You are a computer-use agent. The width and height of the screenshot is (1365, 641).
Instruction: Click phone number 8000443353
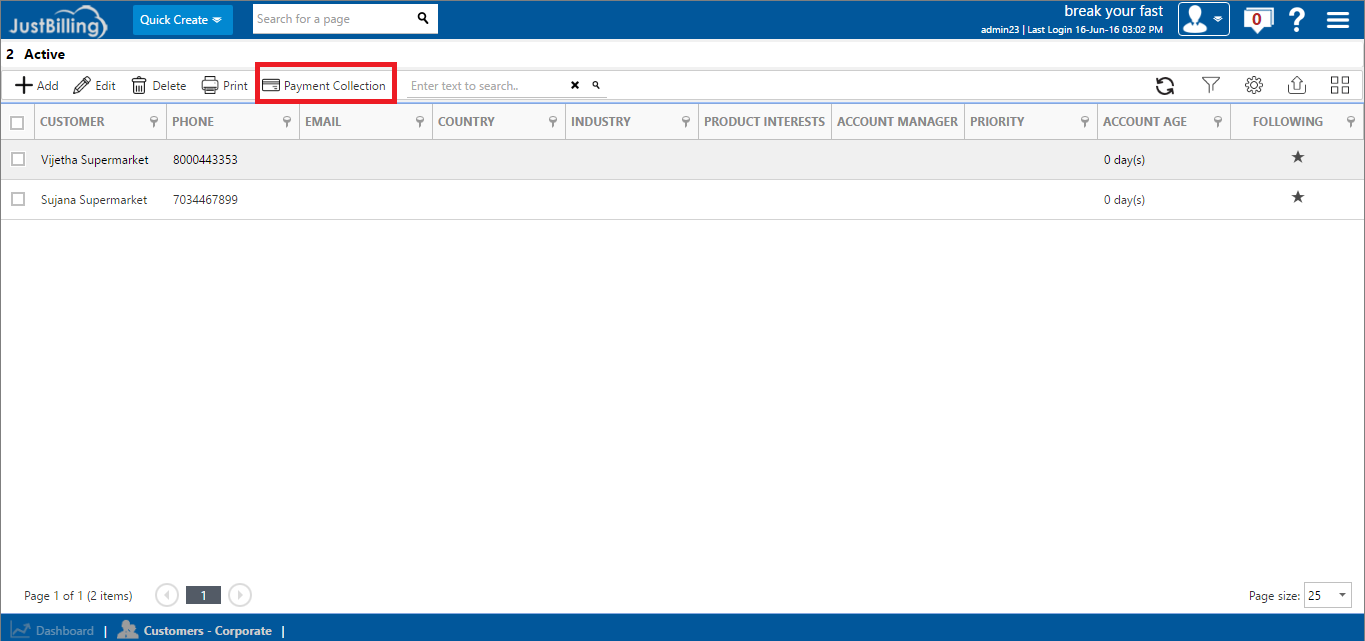click(205, 160)
